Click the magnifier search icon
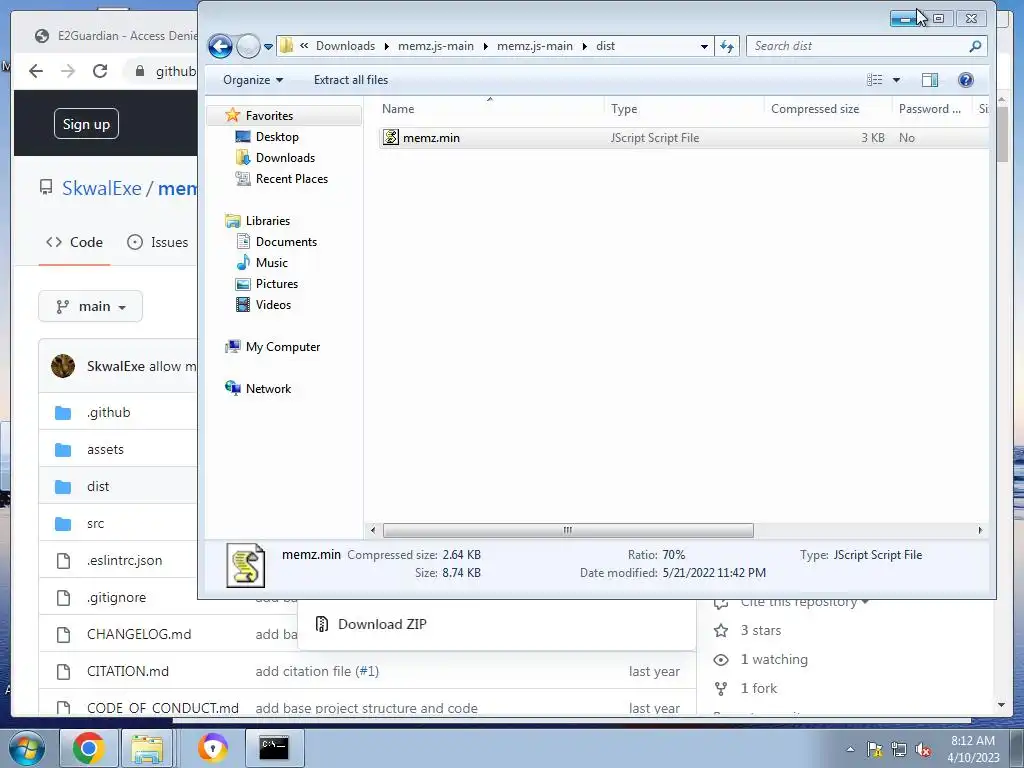The height and width of the screenshot is (768, 1024). [x=976, y=46]
